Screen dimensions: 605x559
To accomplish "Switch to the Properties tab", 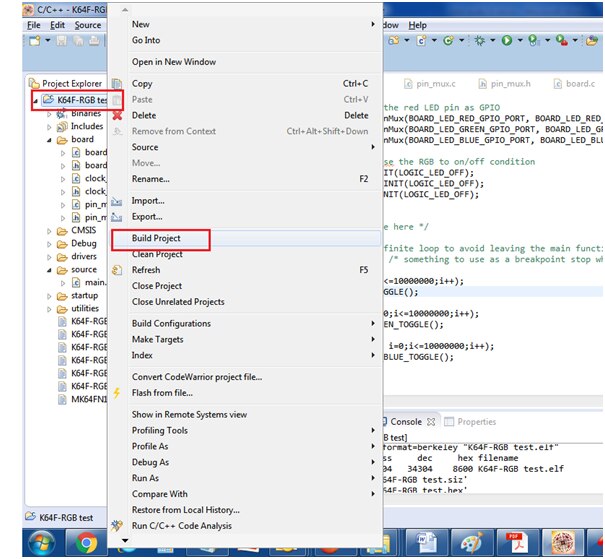I will pyautogui.click(x=471, y=422).
